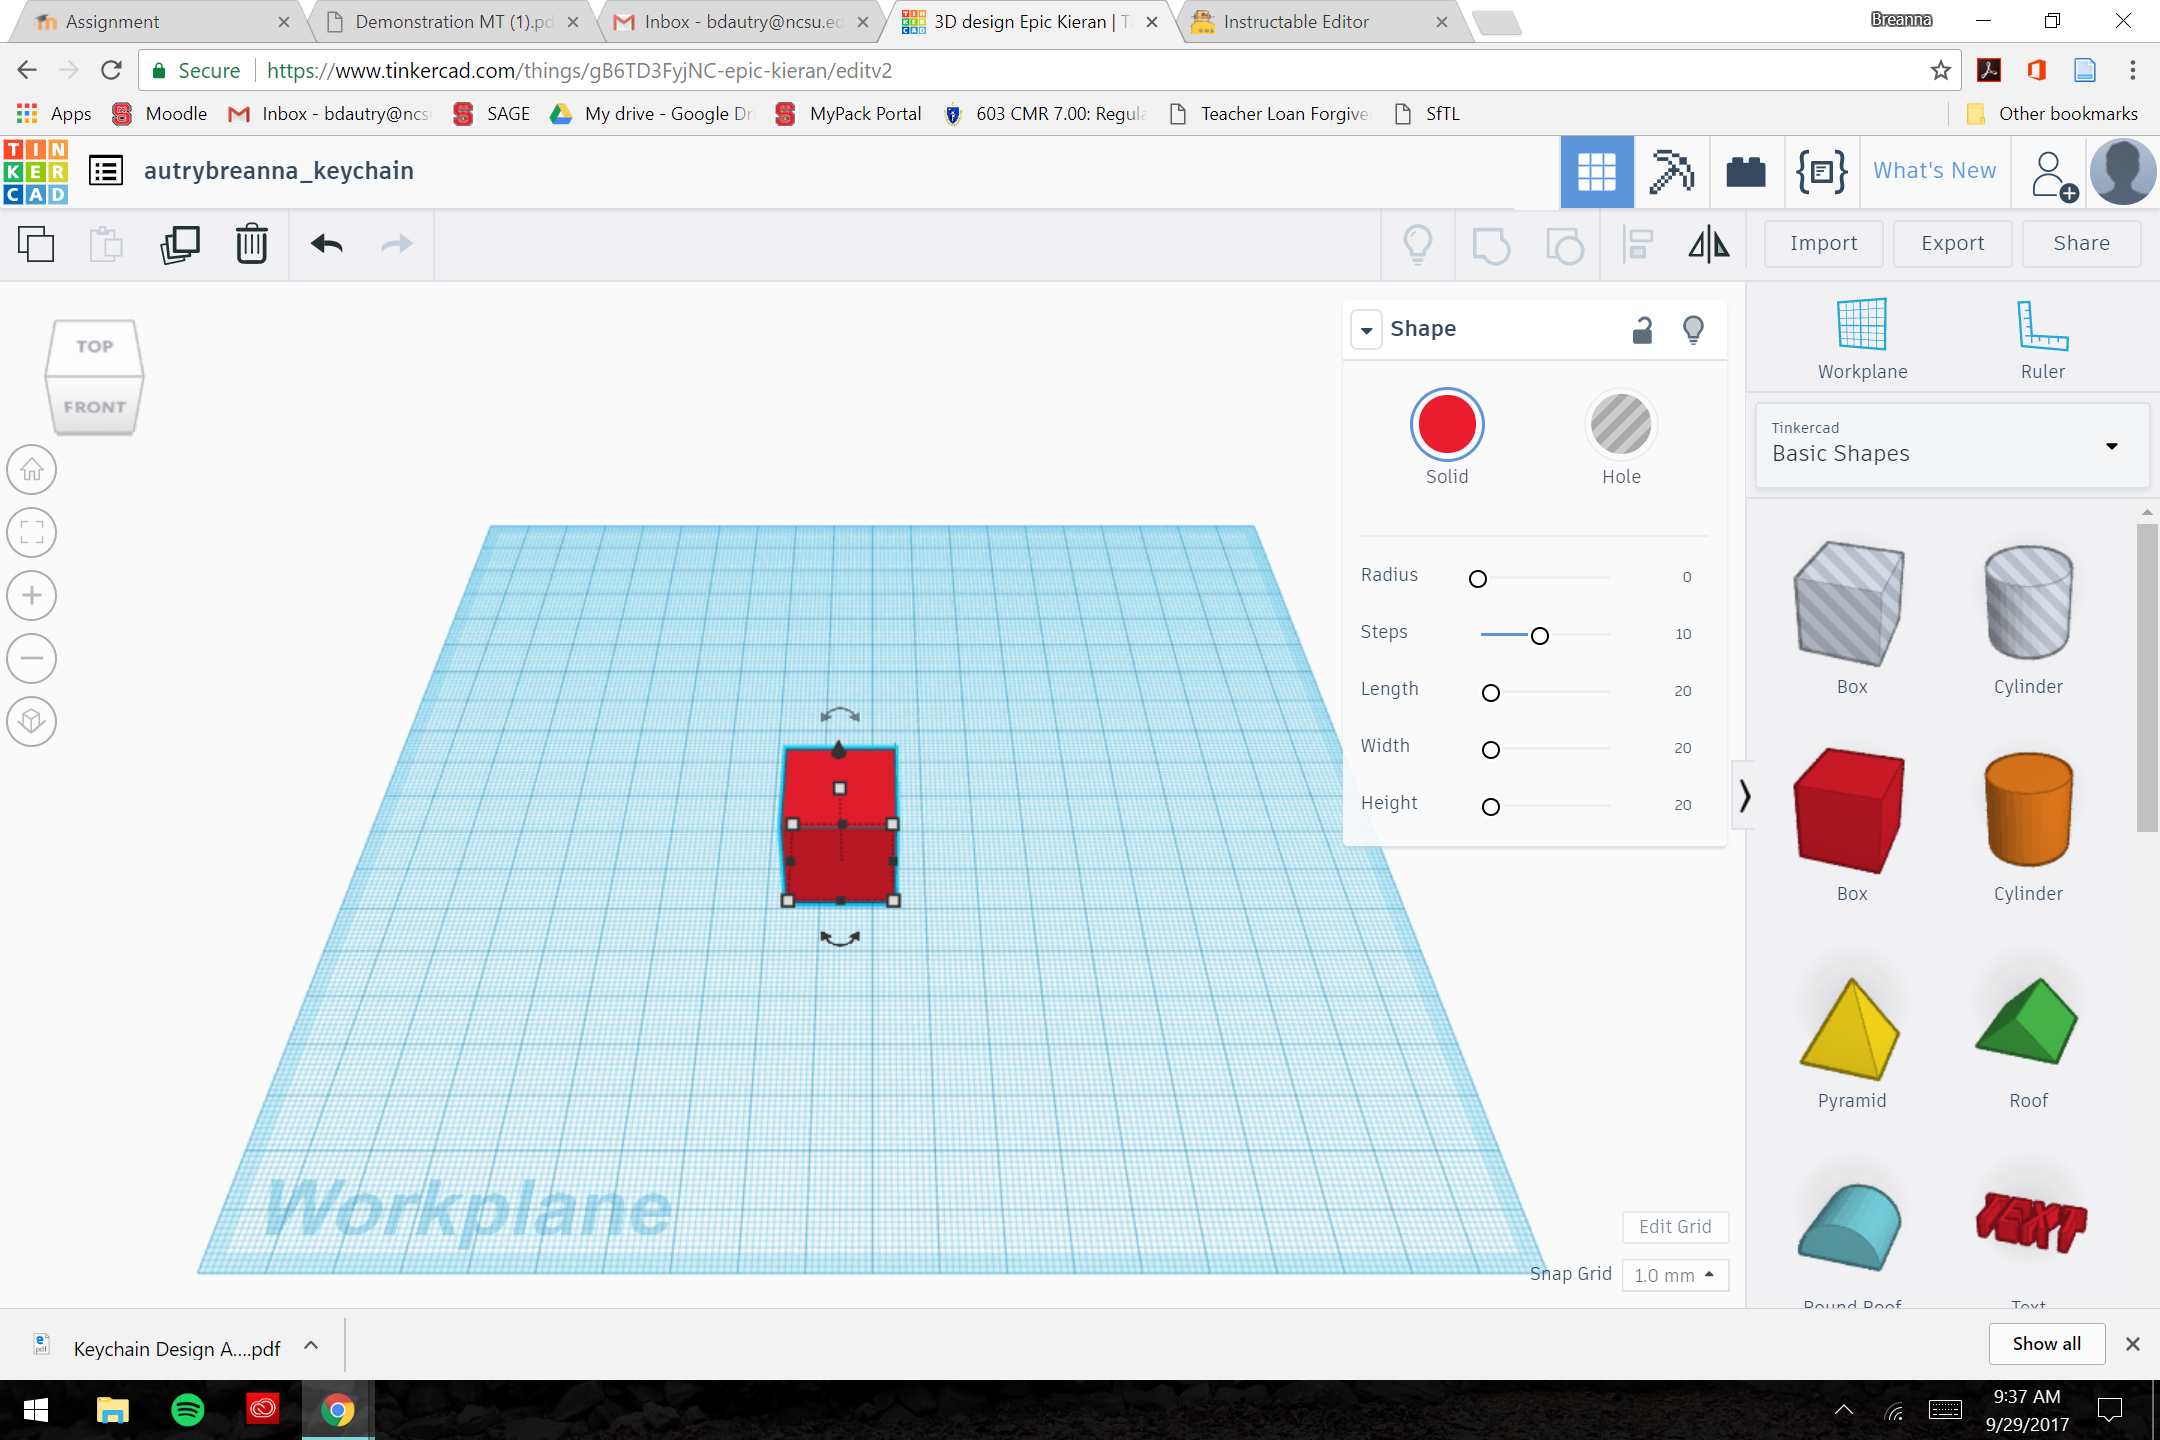Image resolution: width=2160 pixels, height=1440 pixels.
Task: Click the Show all button
Action: [2045, 1343]
